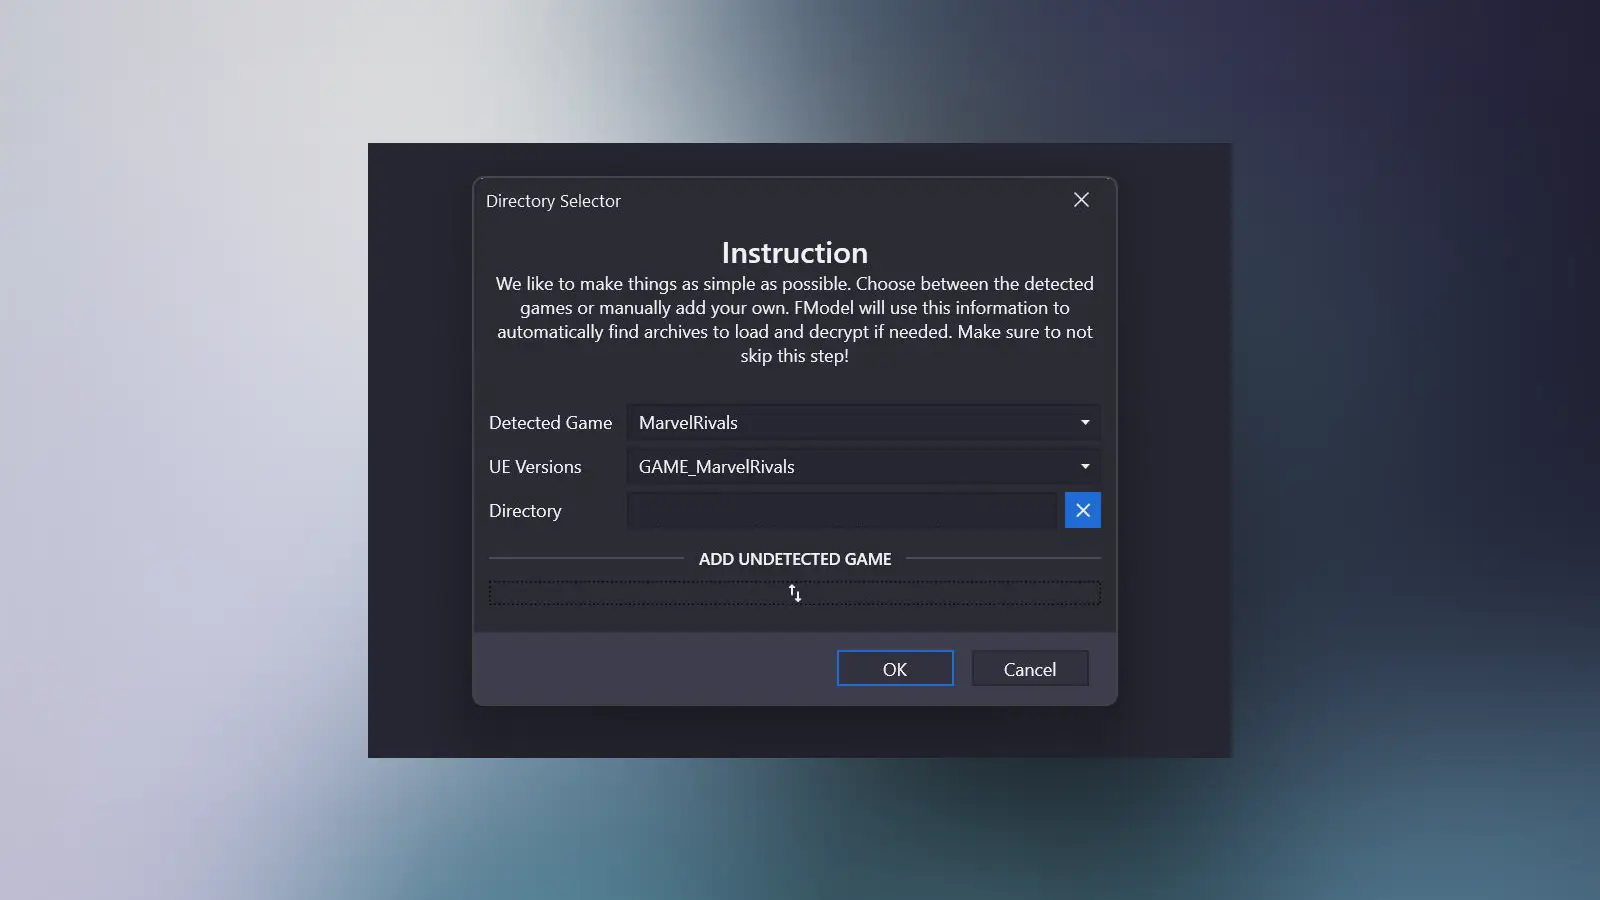Click the up-down arrow in the drop zone
The height and width of the screenshot is (900, 1600).
(x=795, y=592)
